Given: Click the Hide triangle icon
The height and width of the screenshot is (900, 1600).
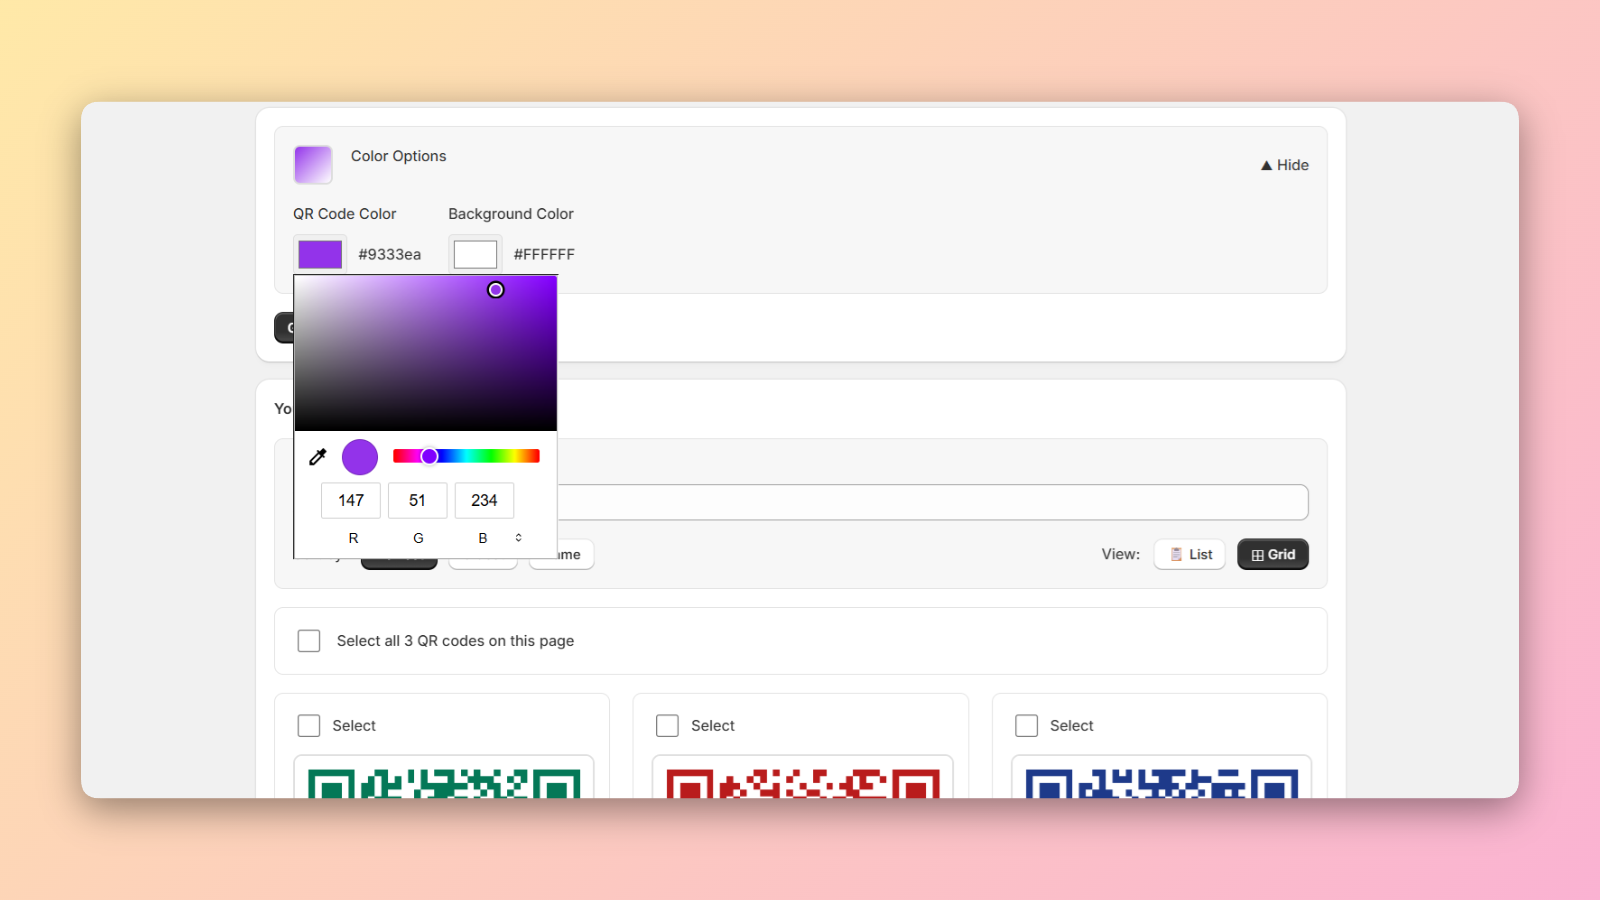Looking at the screenshot, I should [x=1265, y=164].
